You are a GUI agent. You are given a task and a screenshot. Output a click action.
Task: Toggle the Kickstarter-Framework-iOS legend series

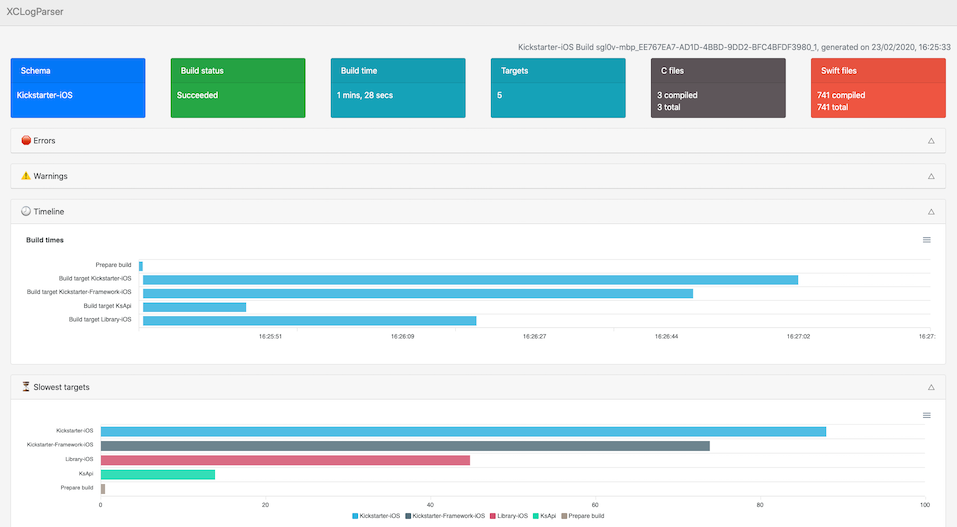coord(445,516)
